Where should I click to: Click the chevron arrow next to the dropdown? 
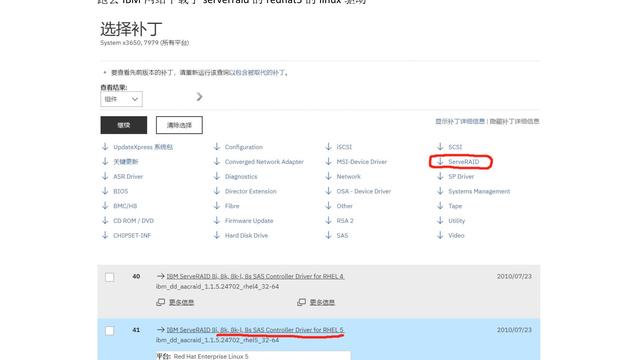coord(199,97)
